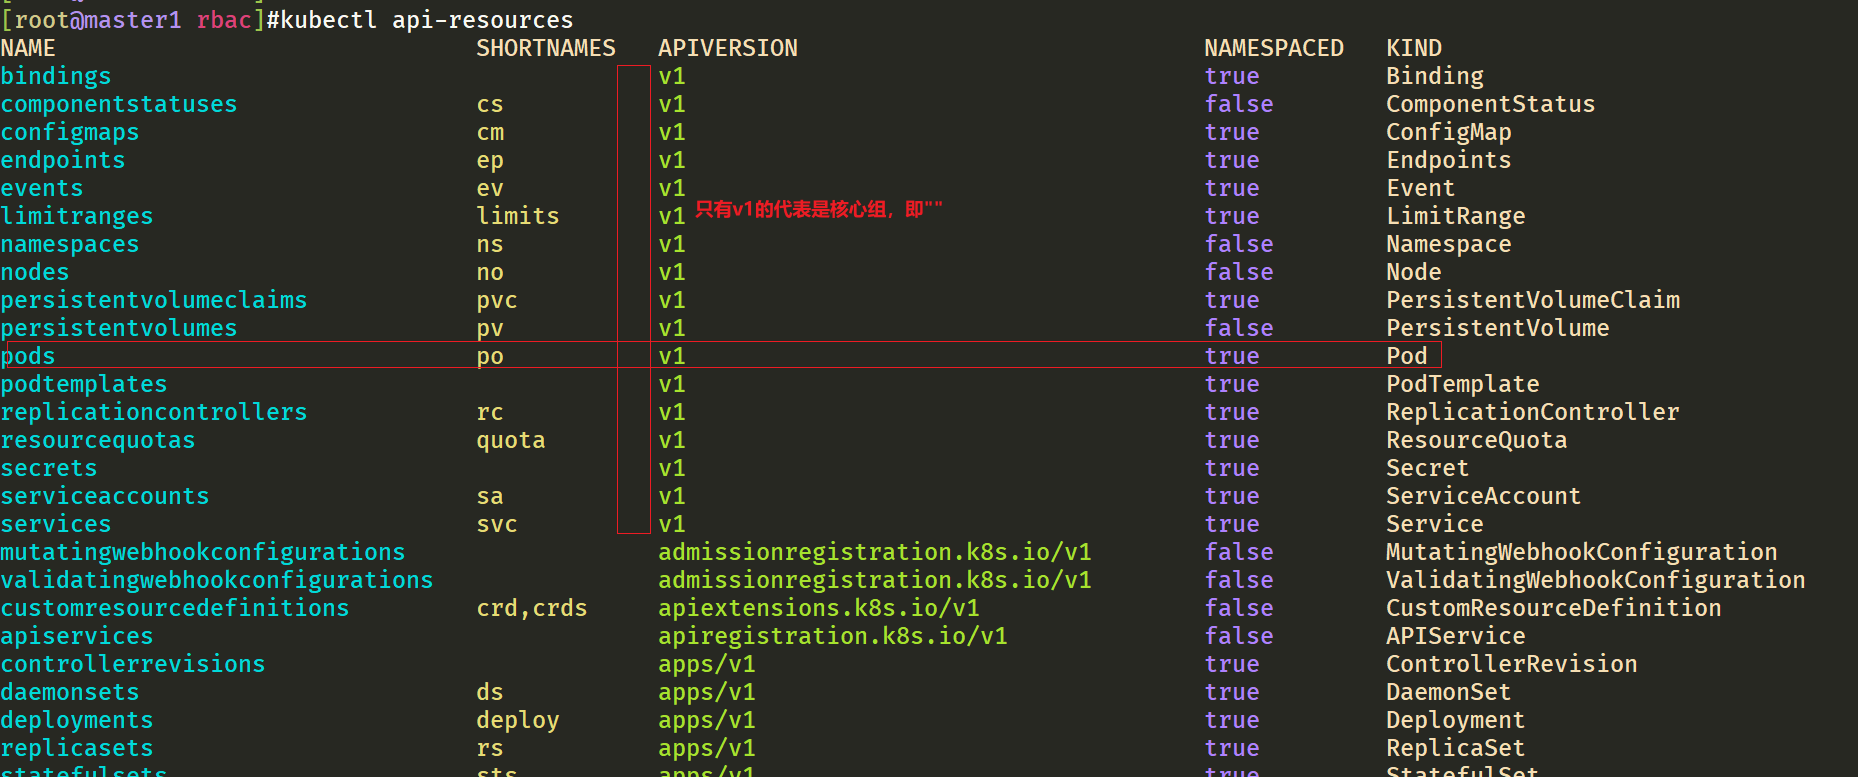
Task: Click the 'PersistentVolumeClaim' kind value
Action: [x=1533, y=300]
